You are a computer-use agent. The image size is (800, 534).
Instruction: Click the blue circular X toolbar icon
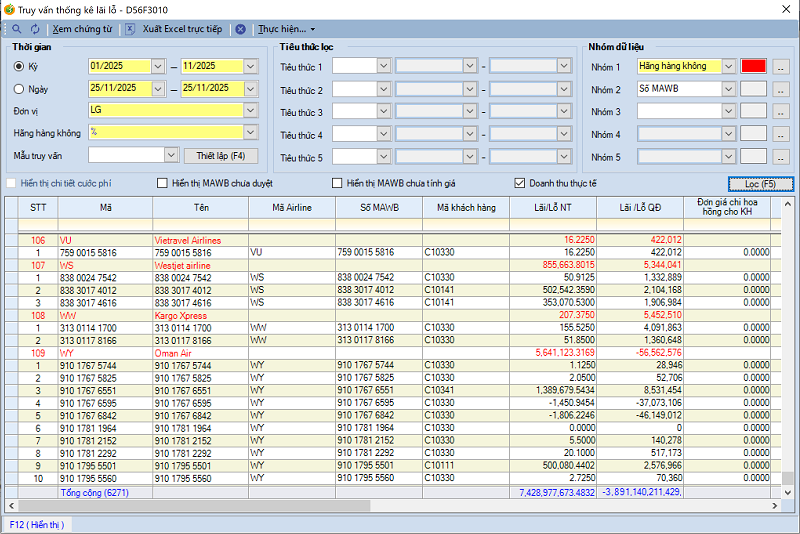(x=240, y=29)
